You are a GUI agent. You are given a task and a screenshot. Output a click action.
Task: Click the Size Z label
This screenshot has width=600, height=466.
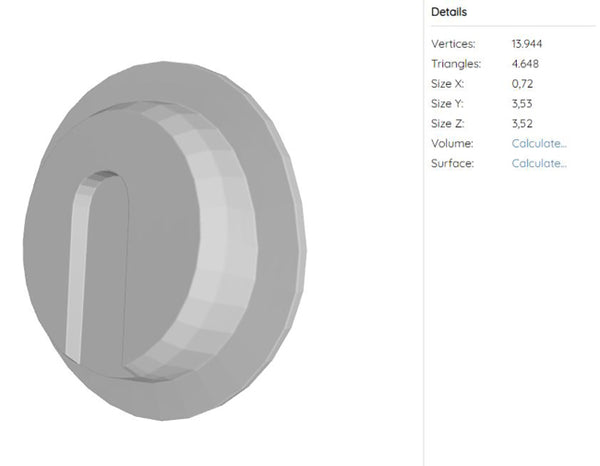[x=447, y=124]
